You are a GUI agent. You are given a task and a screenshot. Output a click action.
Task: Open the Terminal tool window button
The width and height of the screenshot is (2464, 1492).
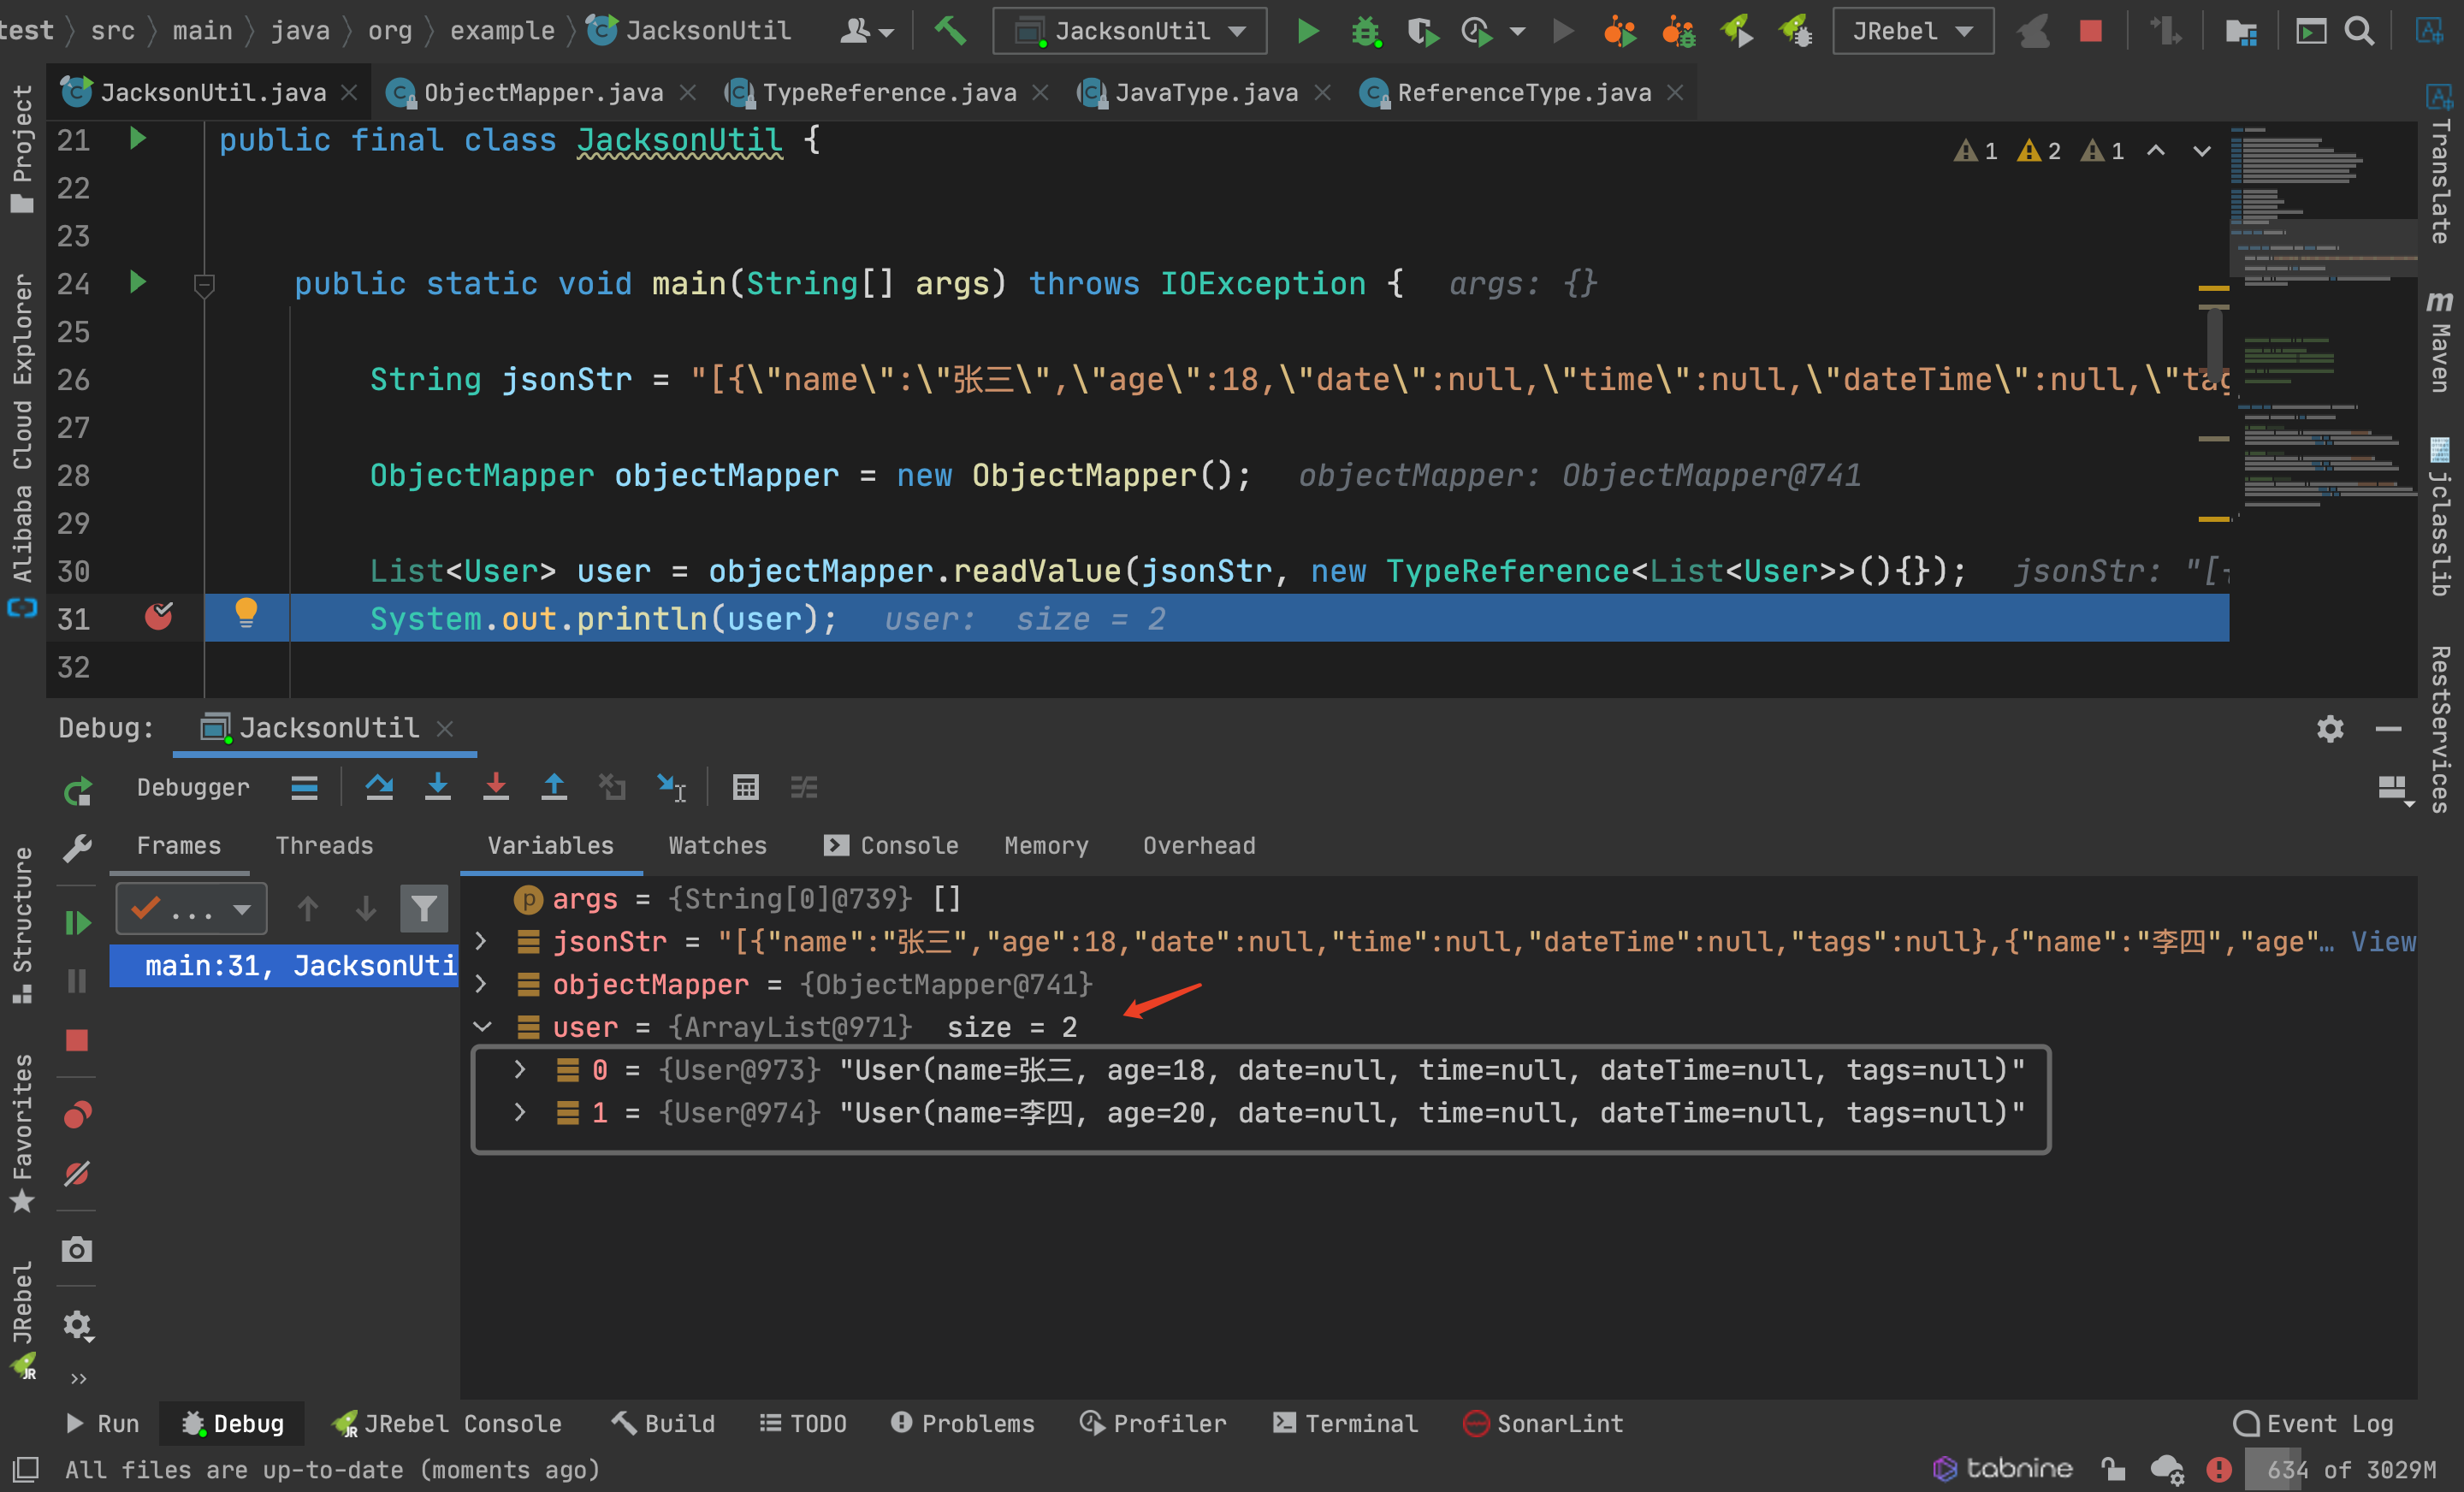coord(1345,1423)
